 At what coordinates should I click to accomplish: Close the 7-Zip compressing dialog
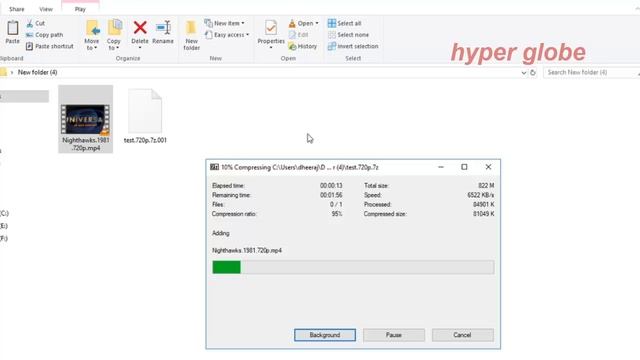[x=488, y=167]
